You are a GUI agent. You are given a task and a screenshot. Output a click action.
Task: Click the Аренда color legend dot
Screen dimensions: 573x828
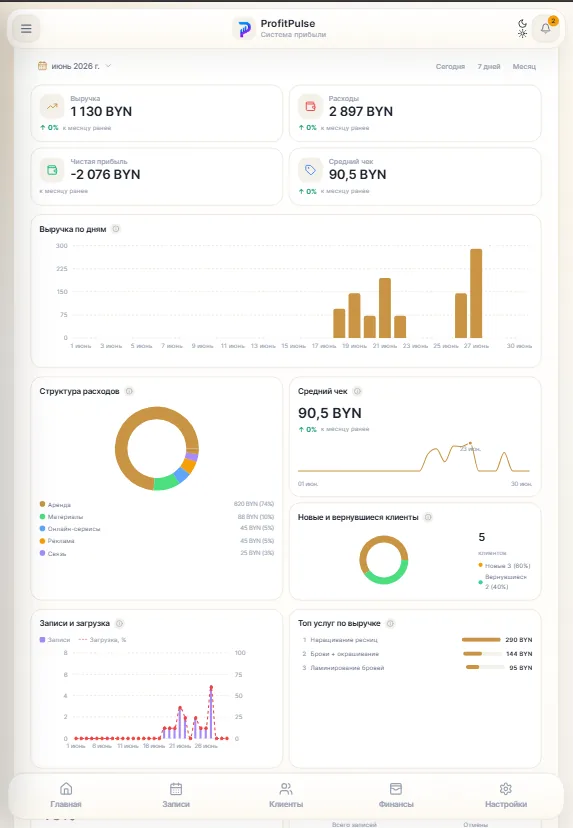point(42,504)
